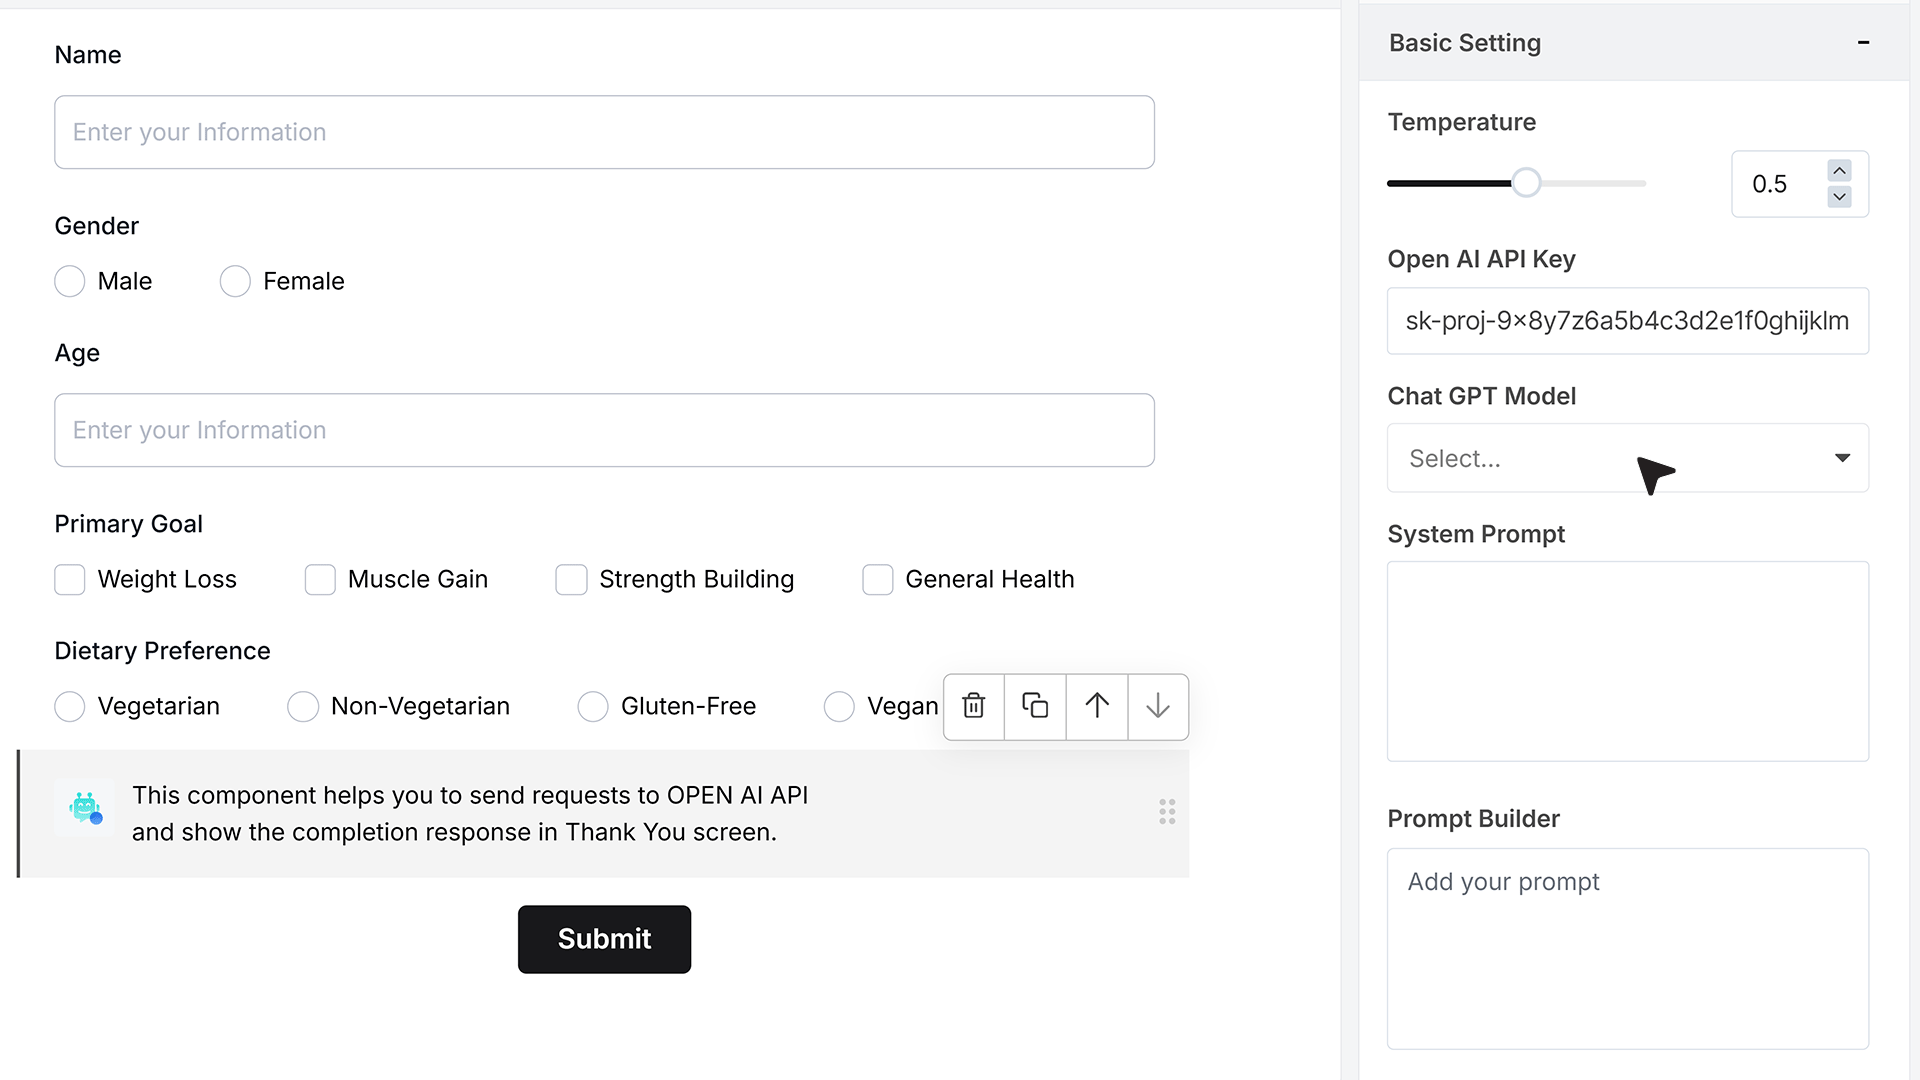This screenshot has height=1080, width=1920.
Task: Click the Open AI API Key field
Action: [1627, 321]
